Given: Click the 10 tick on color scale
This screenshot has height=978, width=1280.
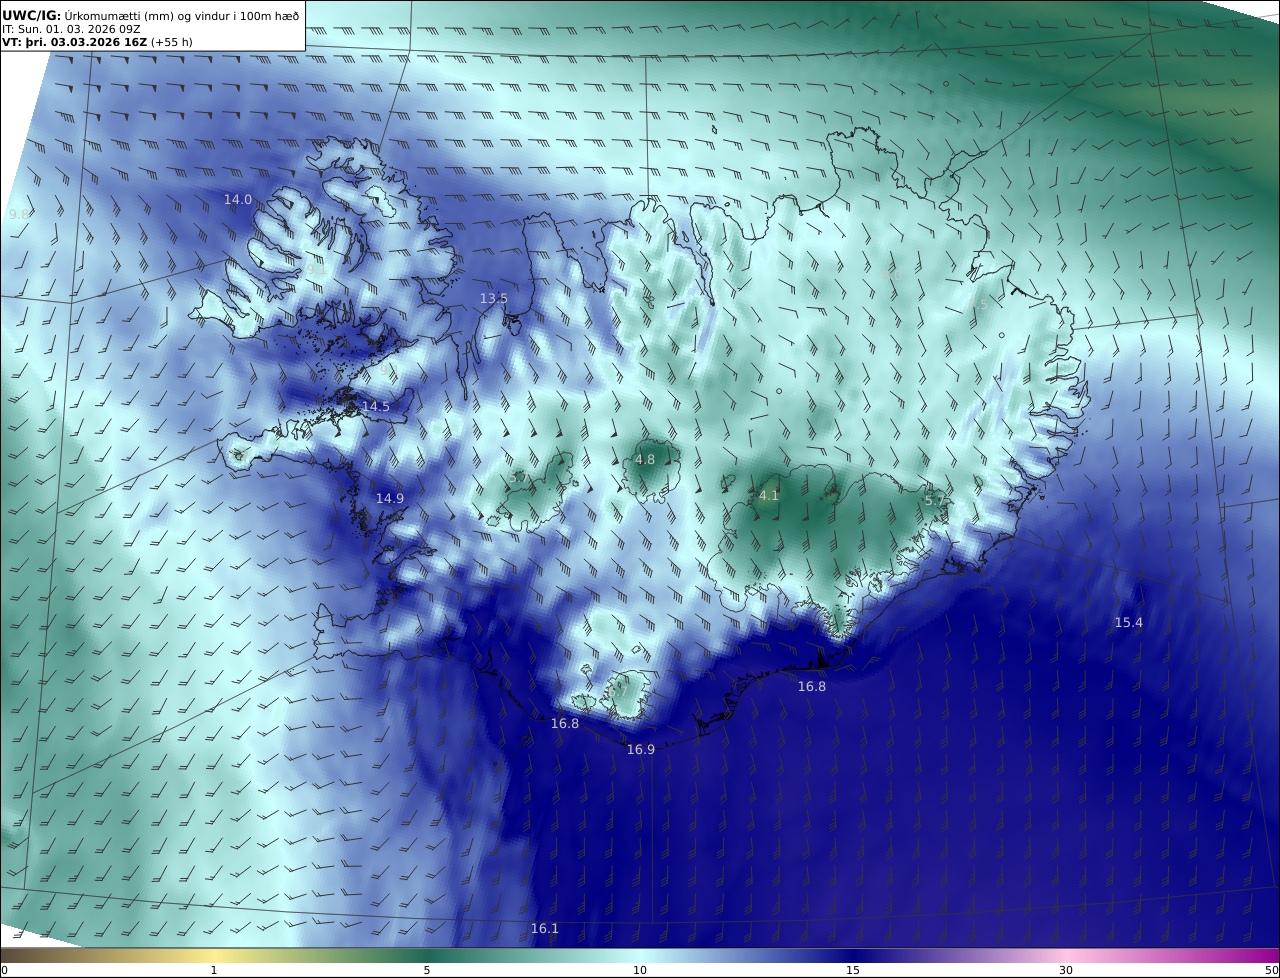Looking at the screenshot, I should (x=640, y=970).
